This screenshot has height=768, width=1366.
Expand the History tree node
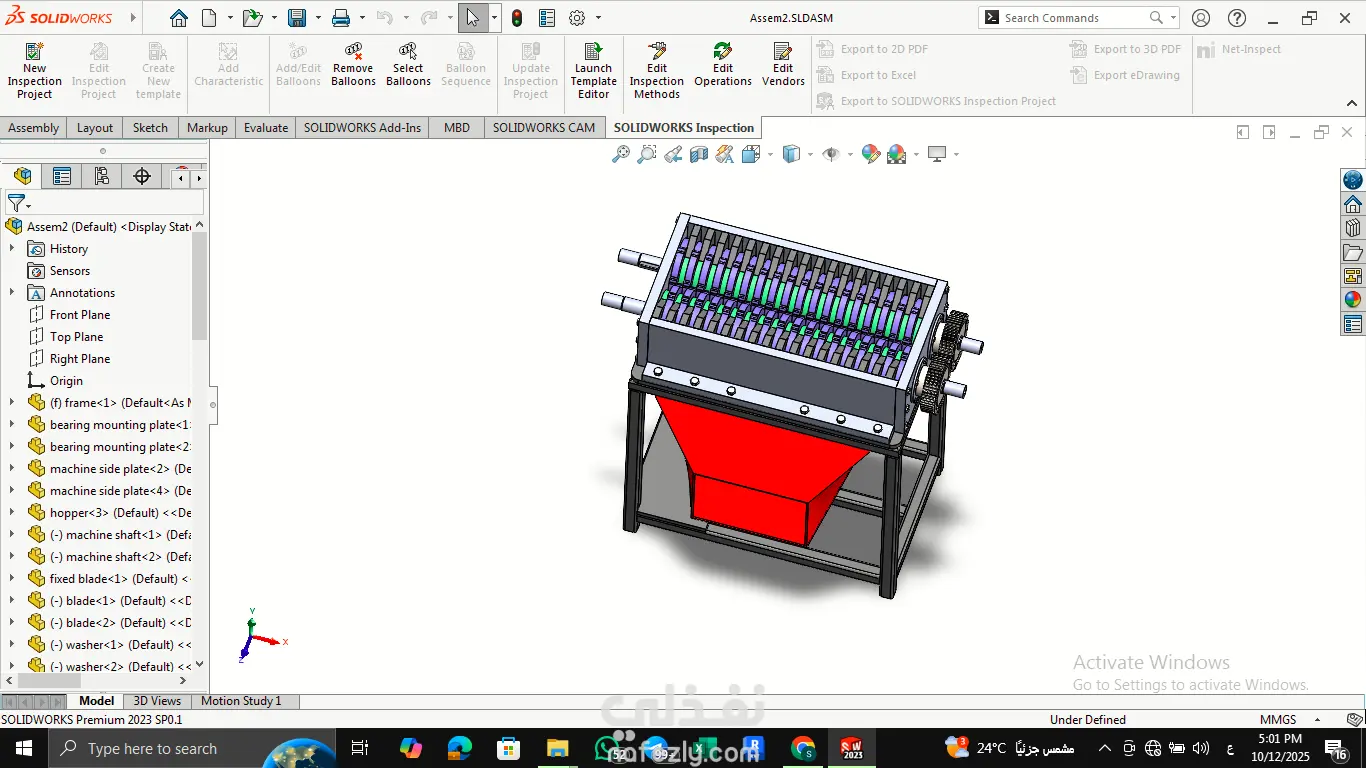click(12, 249)
